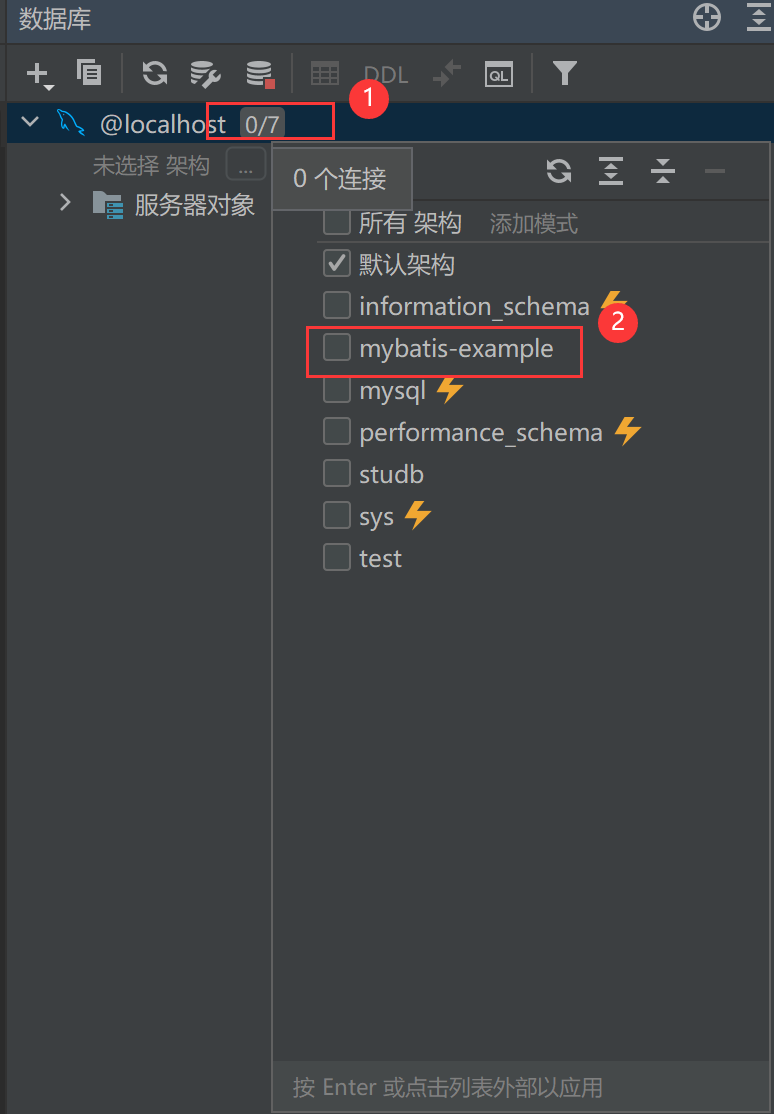
Task: Click the globe icon in the title bar
Action: 706,17
